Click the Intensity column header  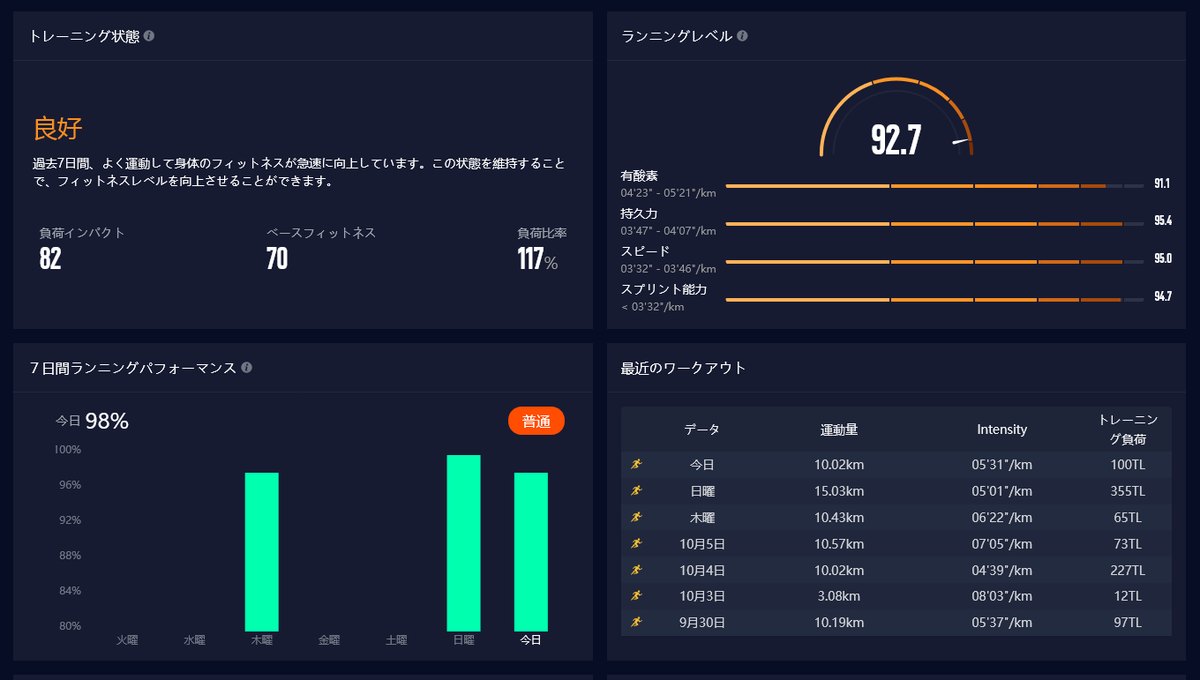(x=1002, y=429)
